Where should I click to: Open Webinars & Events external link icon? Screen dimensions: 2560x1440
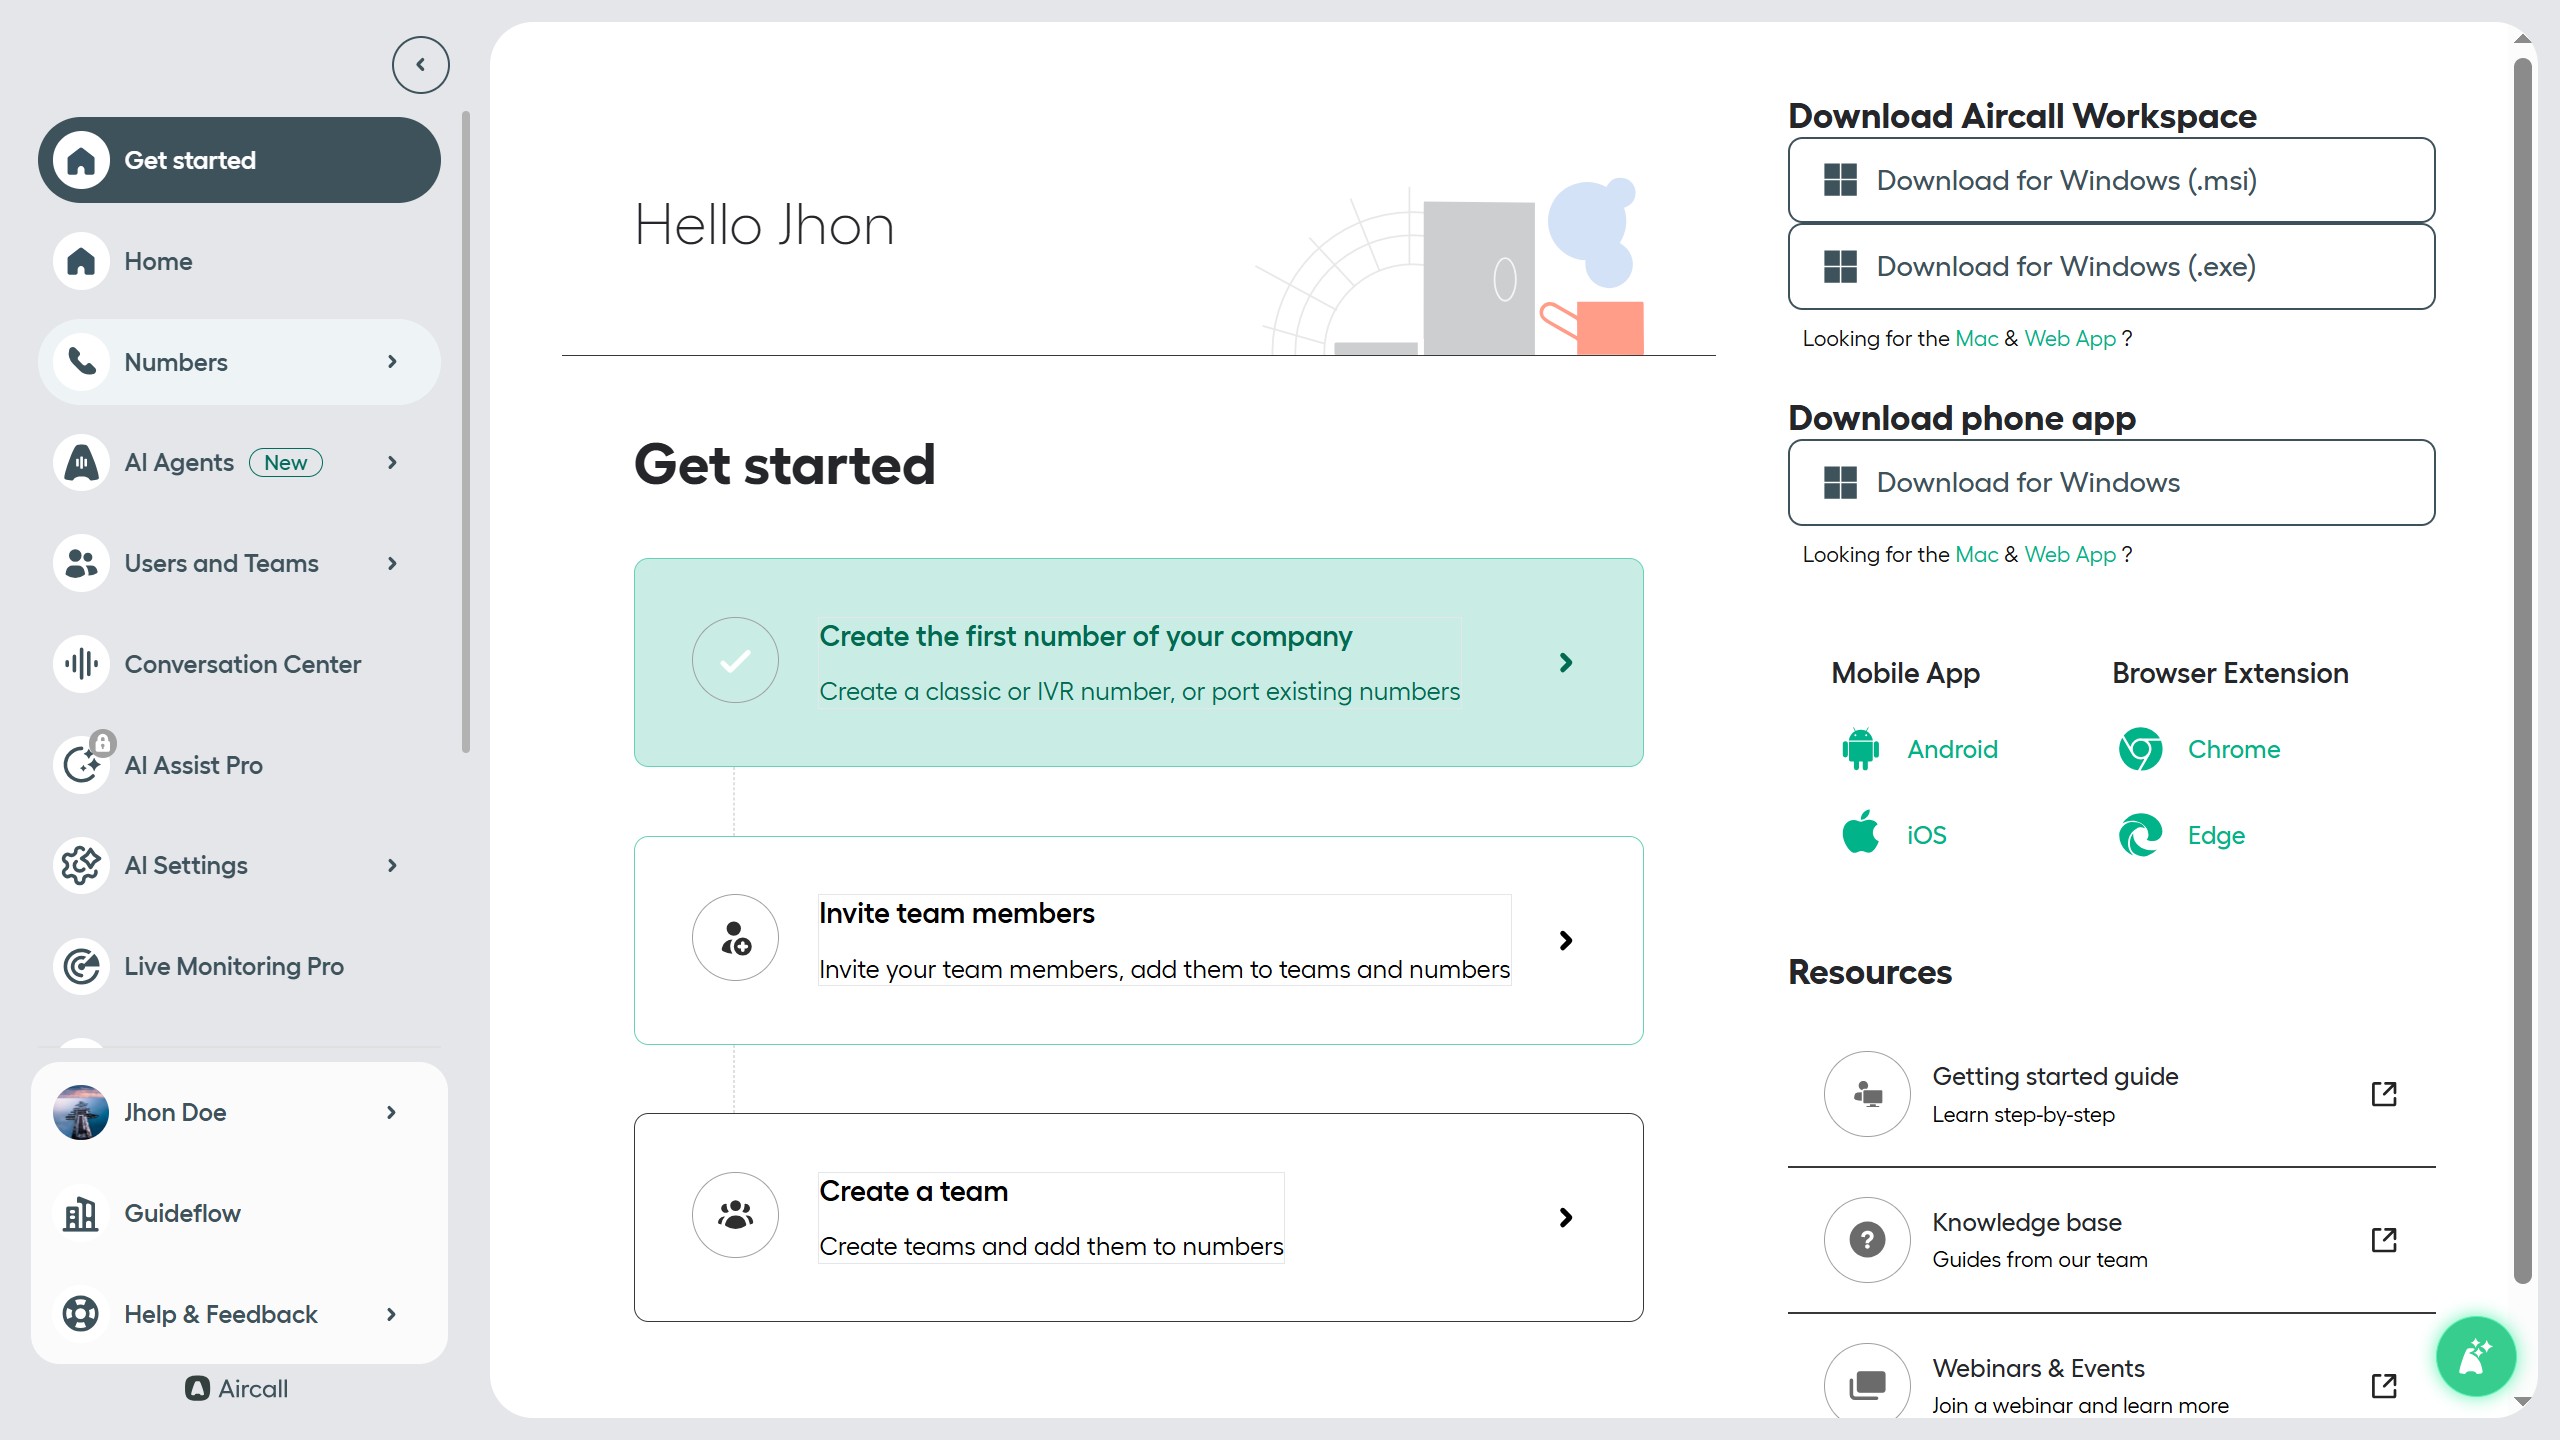point(2384,1386)
